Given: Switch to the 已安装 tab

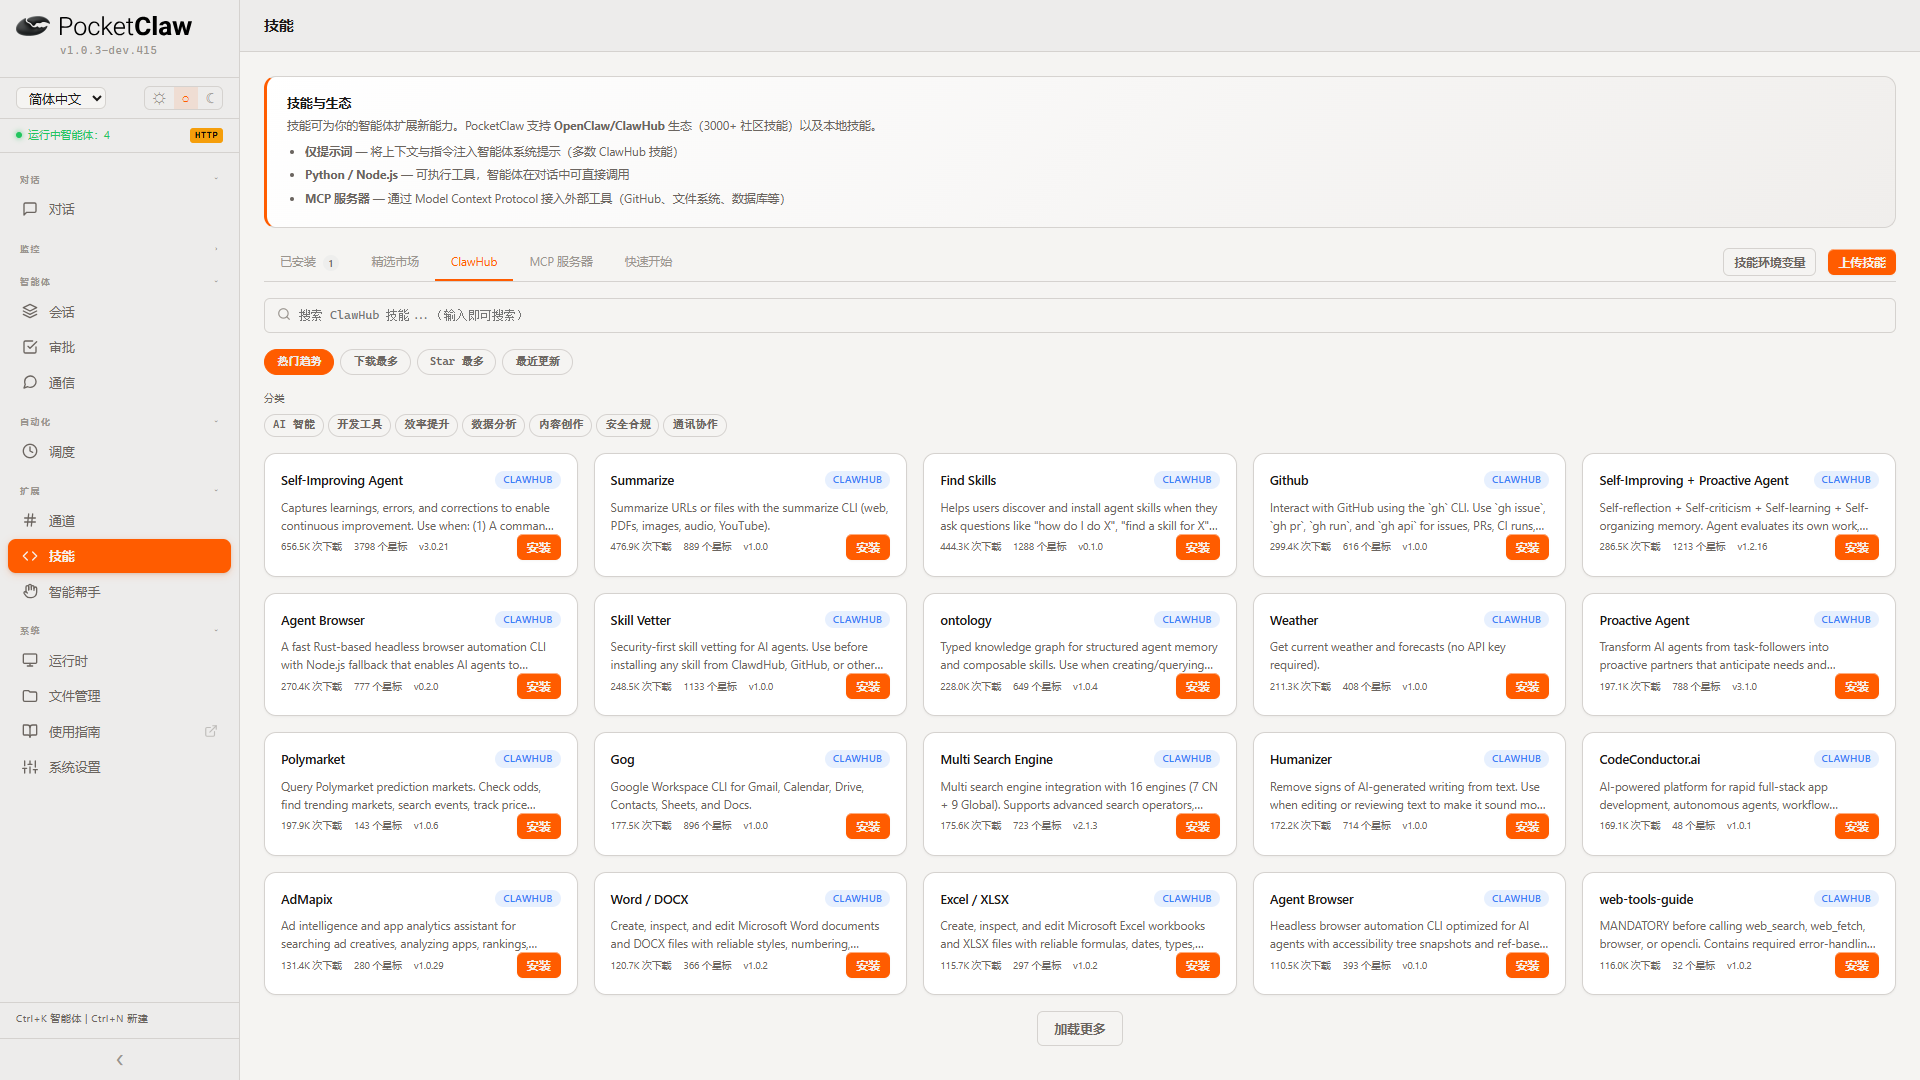Looking at the screenshot, I should (308, 262).
